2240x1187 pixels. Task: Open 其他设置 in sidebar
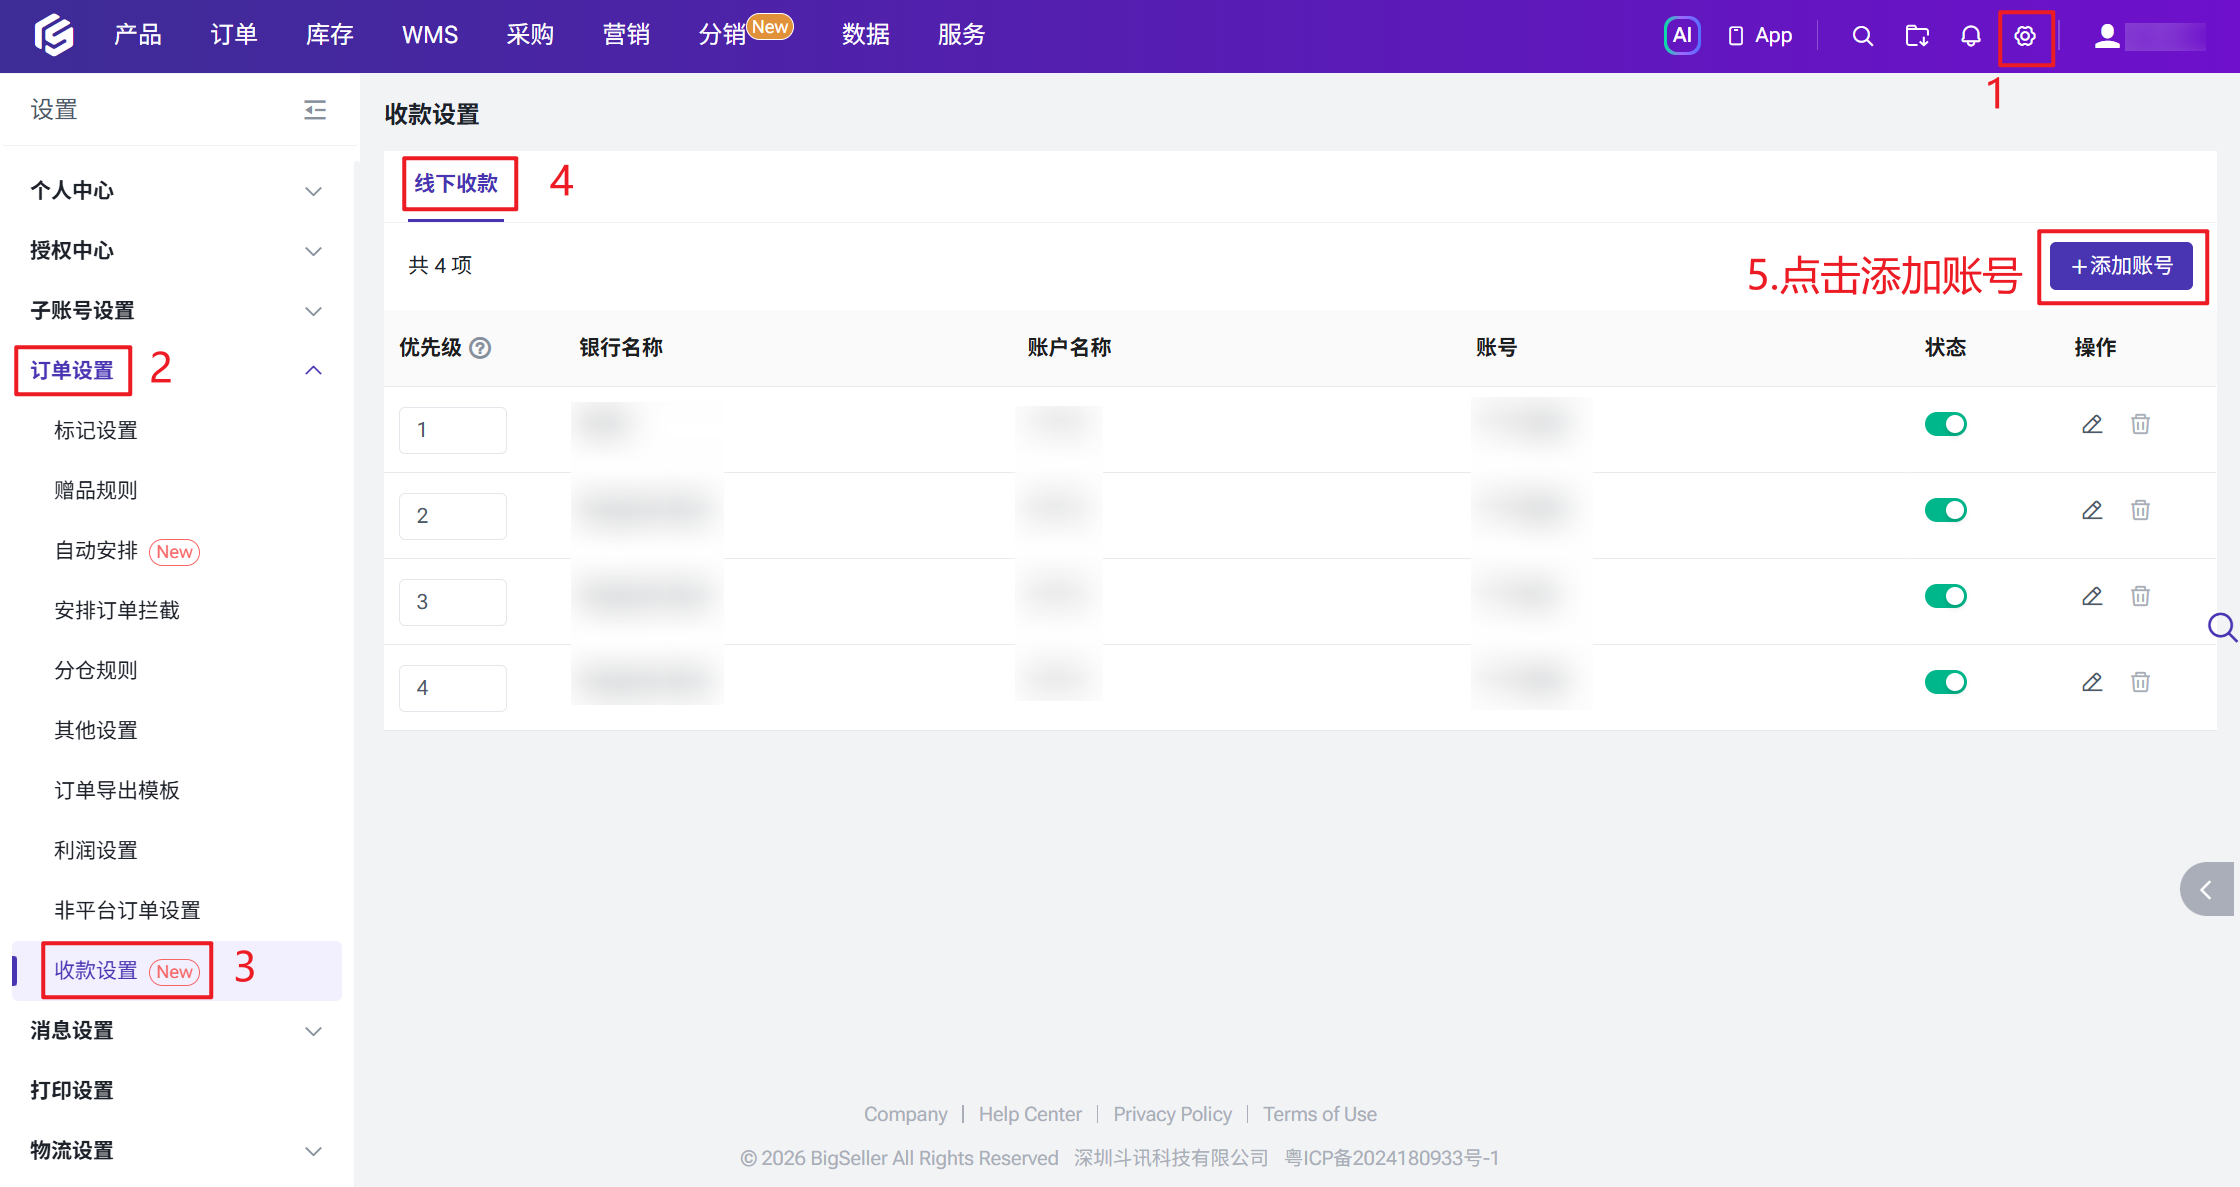coord(96,730)
